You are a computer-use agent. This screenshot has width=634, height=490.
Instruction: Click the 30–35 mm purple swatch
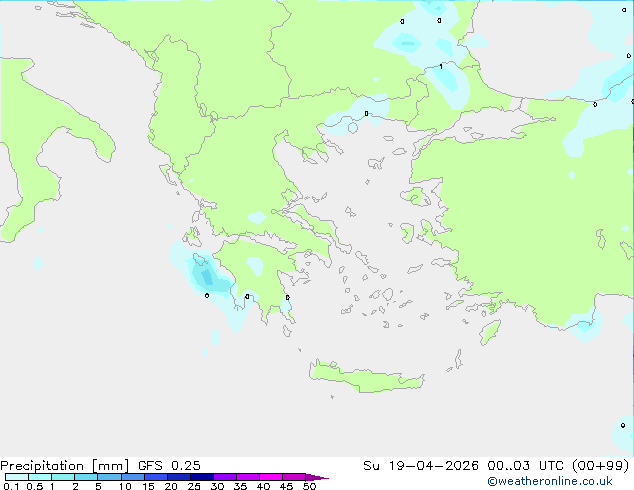tap(224, 477)
